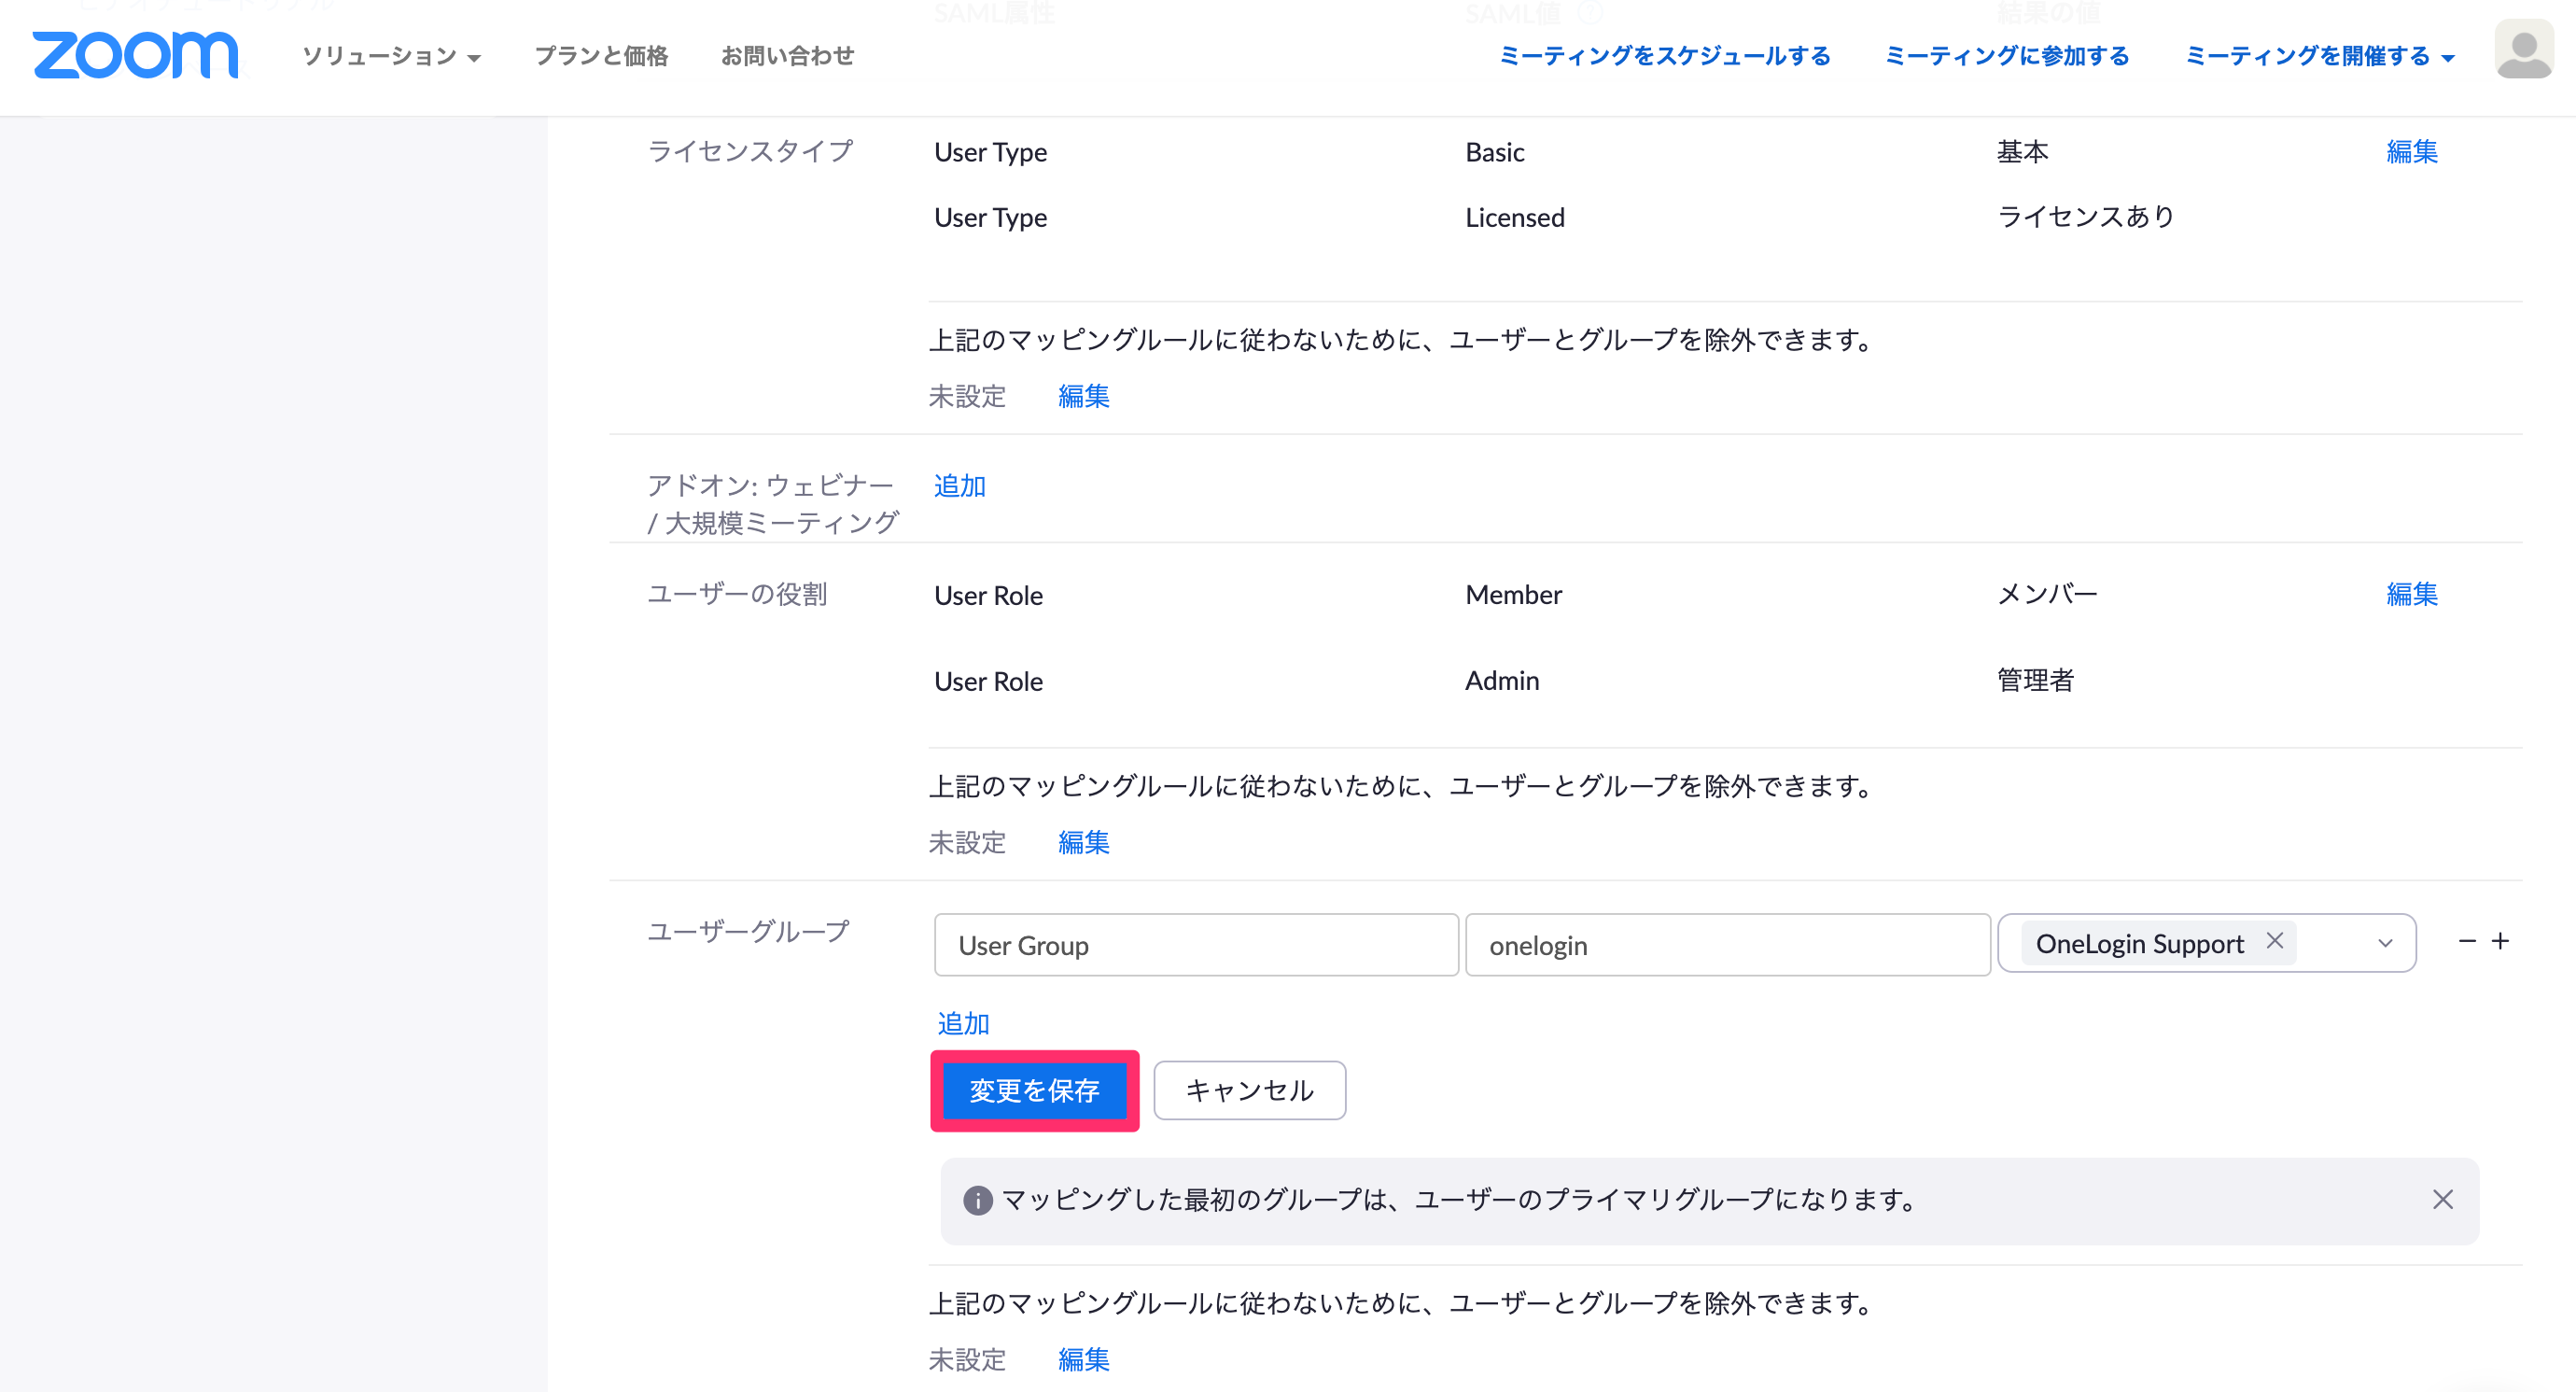Click the ユーザーグループ section label
Image resolution: width=2576 pixels, height=1392 pixels.
748,931
